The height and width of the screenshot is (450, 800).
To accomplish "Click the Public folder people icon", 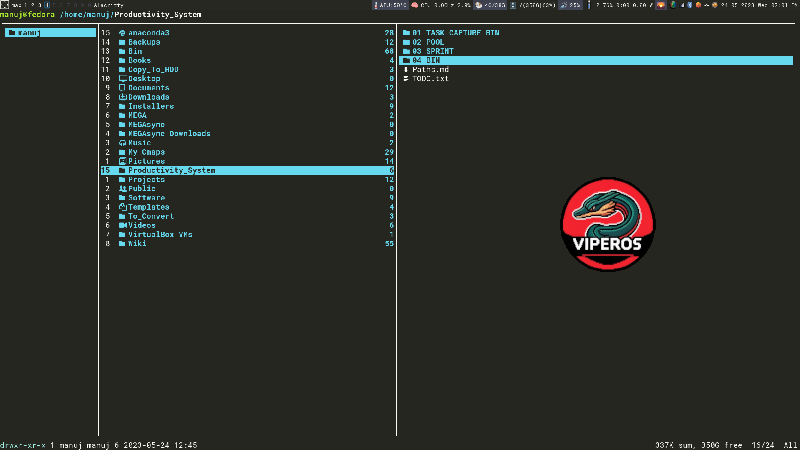I will point(122,188).
